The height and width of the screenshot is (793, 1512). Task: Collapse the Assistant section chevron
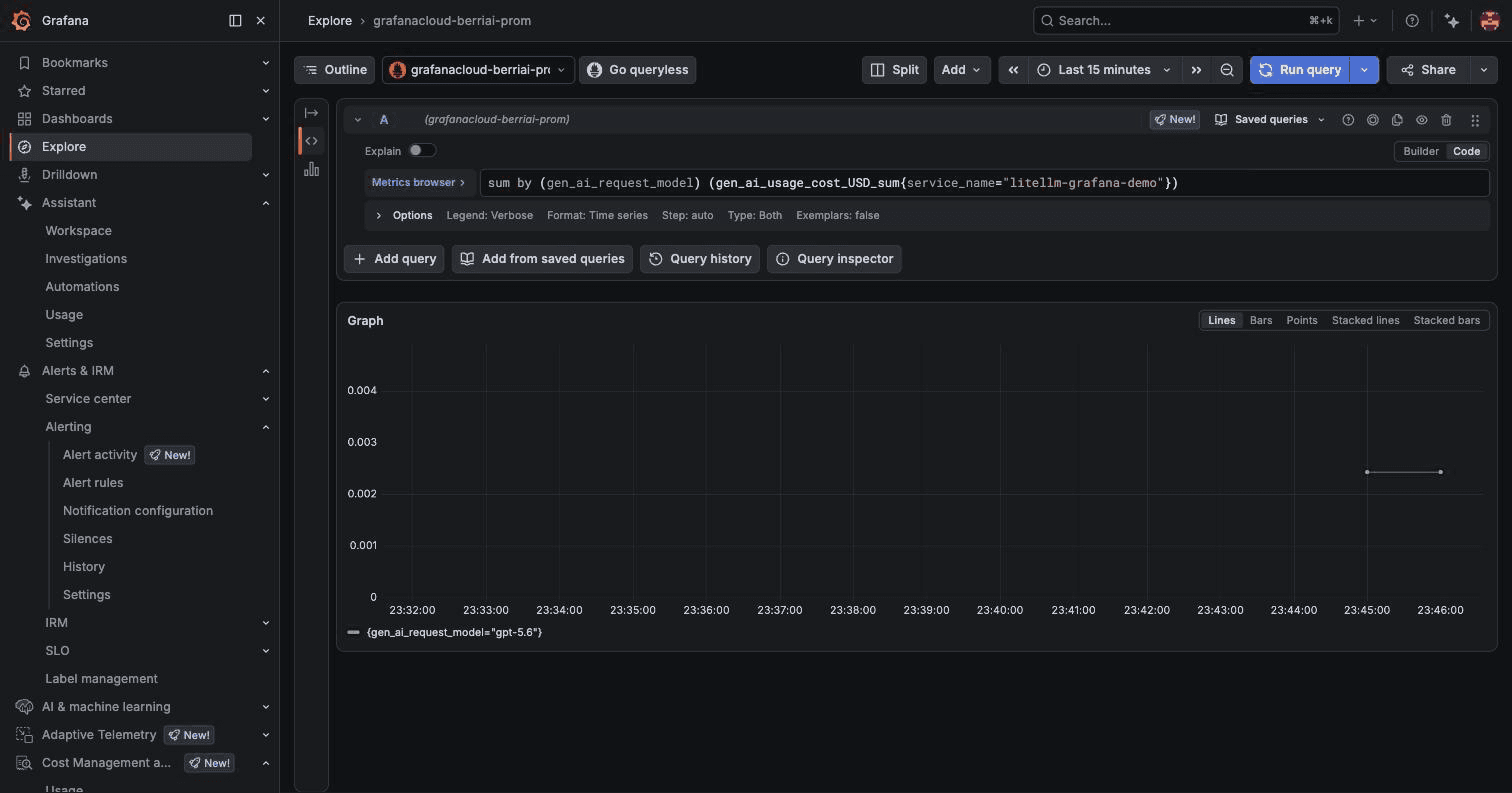tap(265, 203)
